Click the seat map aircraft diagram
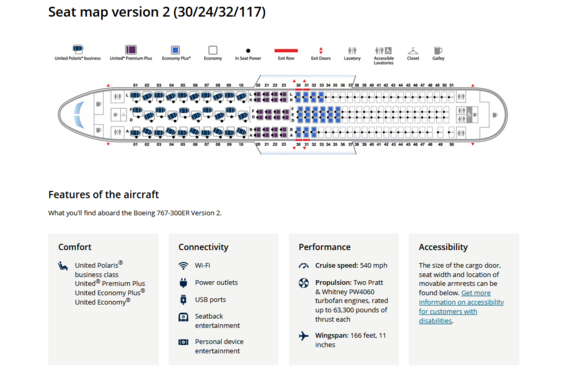 (x=283, y=115)
